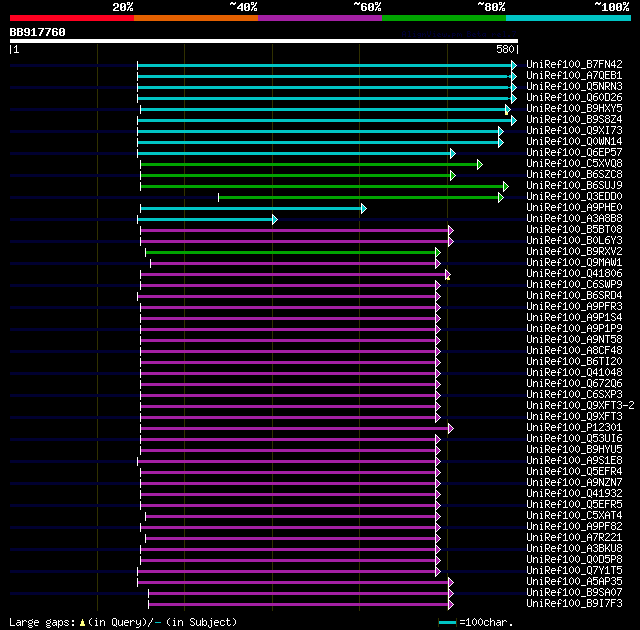
Task: Click the arrowhead ending the UniRef100_P12301 alignment
Action: pos(451,428)
